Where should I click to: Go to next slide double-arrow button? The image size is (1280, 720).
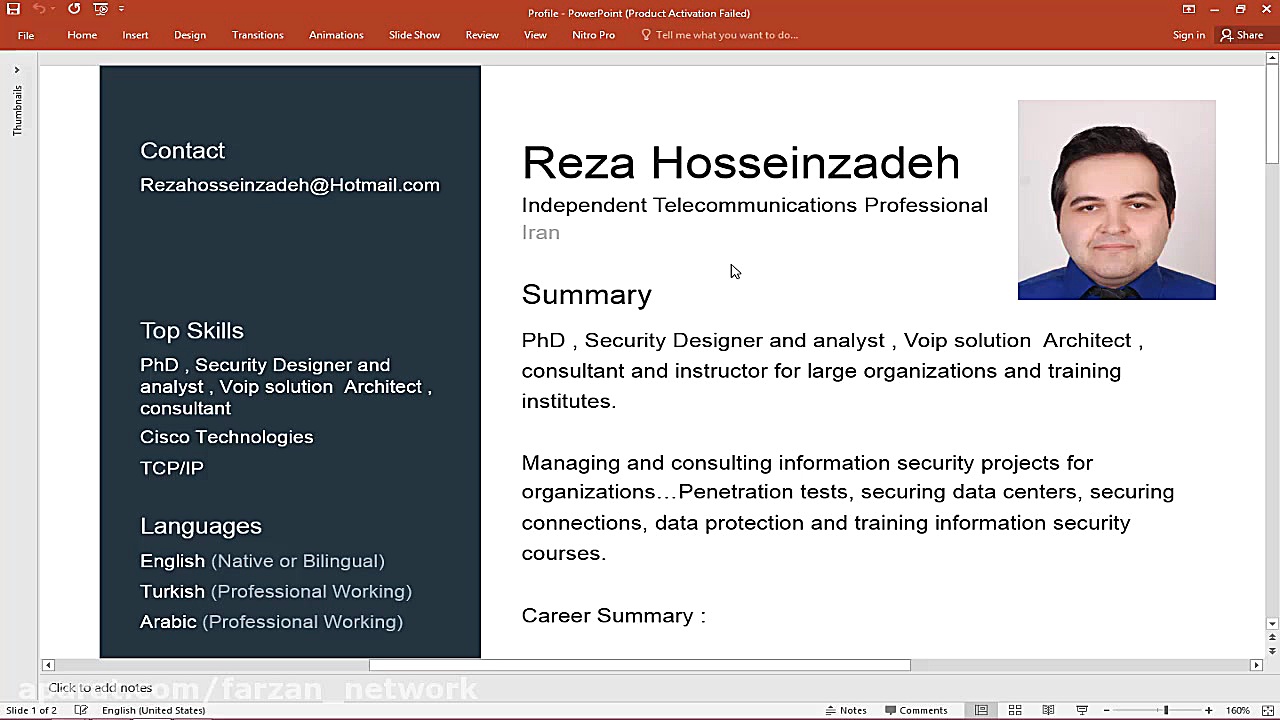click(1272, 651)
